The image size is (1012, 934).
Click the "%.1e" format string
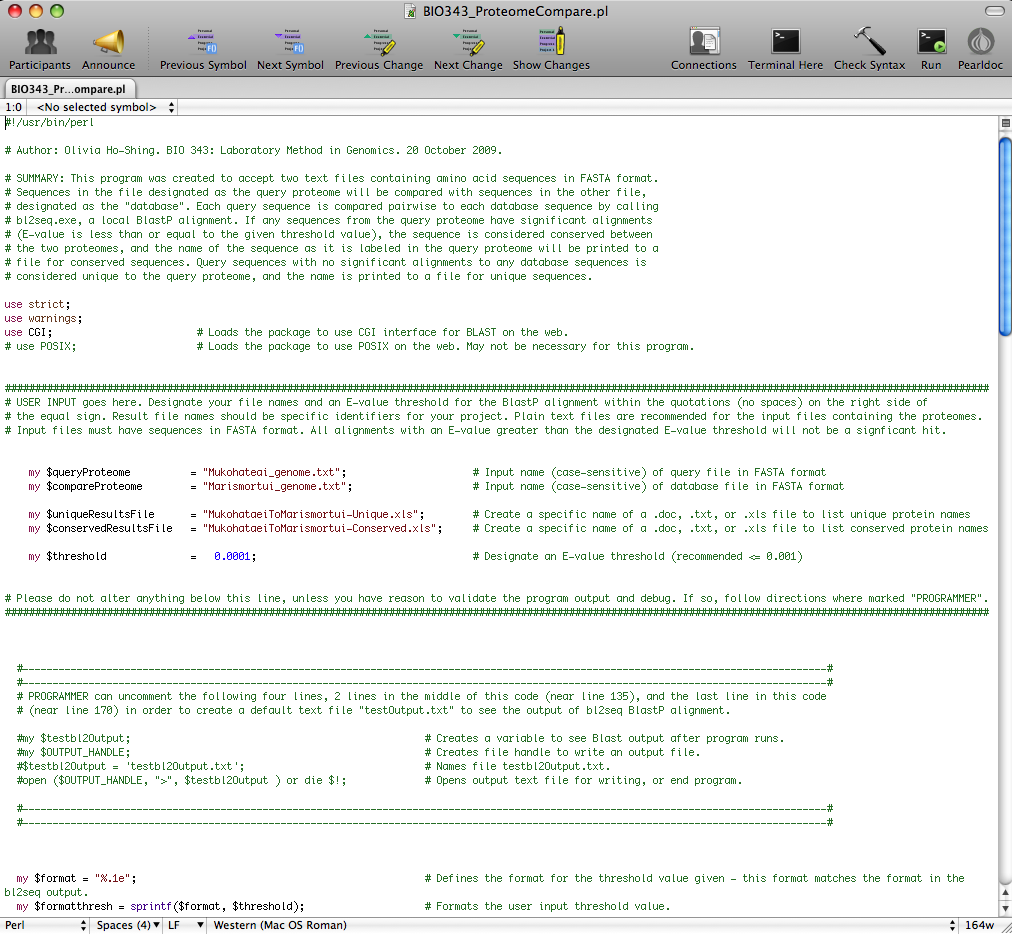(112, 878)
